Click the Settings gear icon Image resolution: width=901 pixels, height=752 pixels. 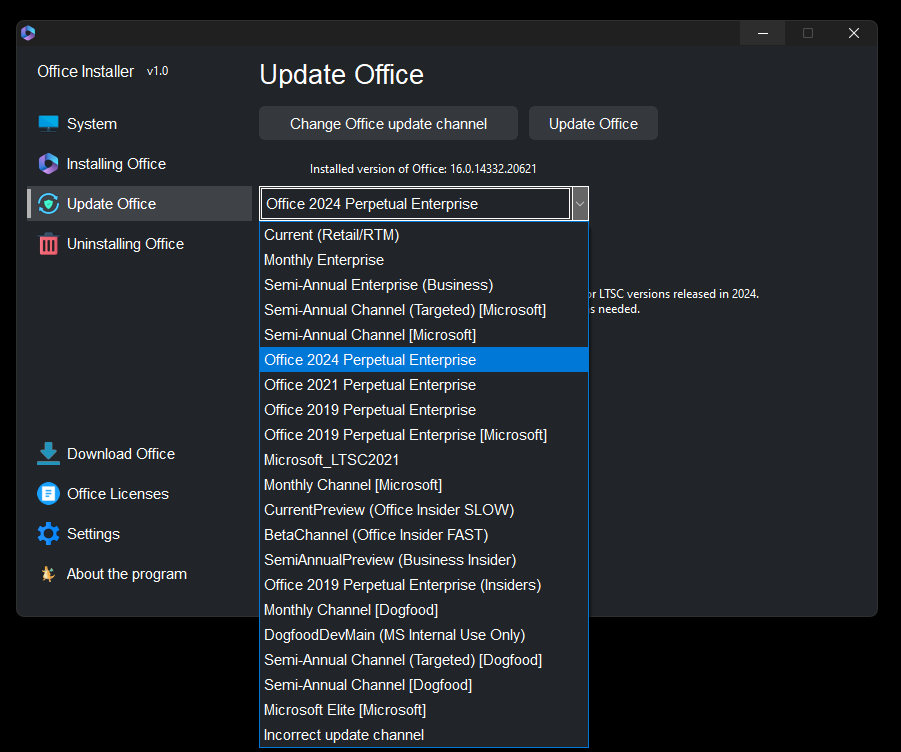[48, 534]
